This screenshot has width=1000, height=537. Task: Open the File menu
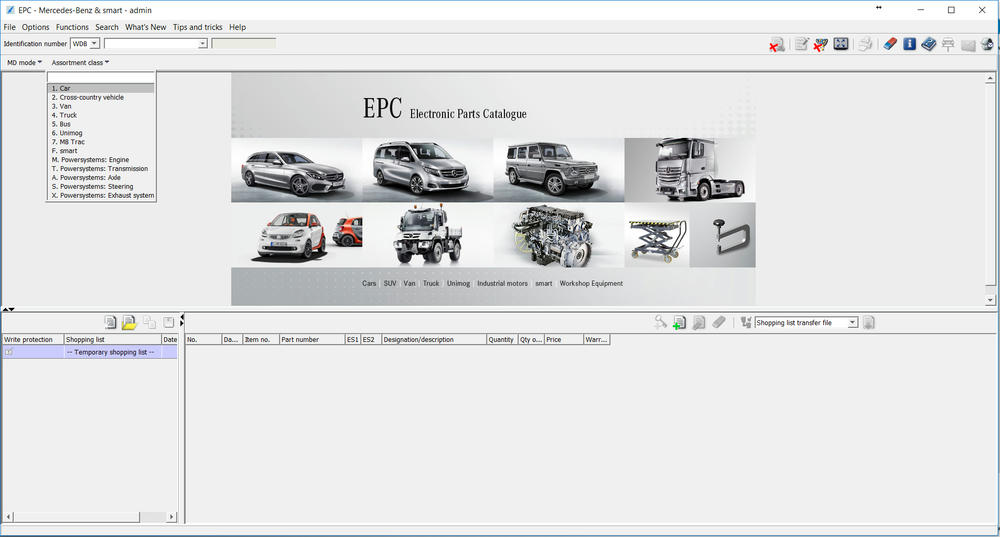10,27
